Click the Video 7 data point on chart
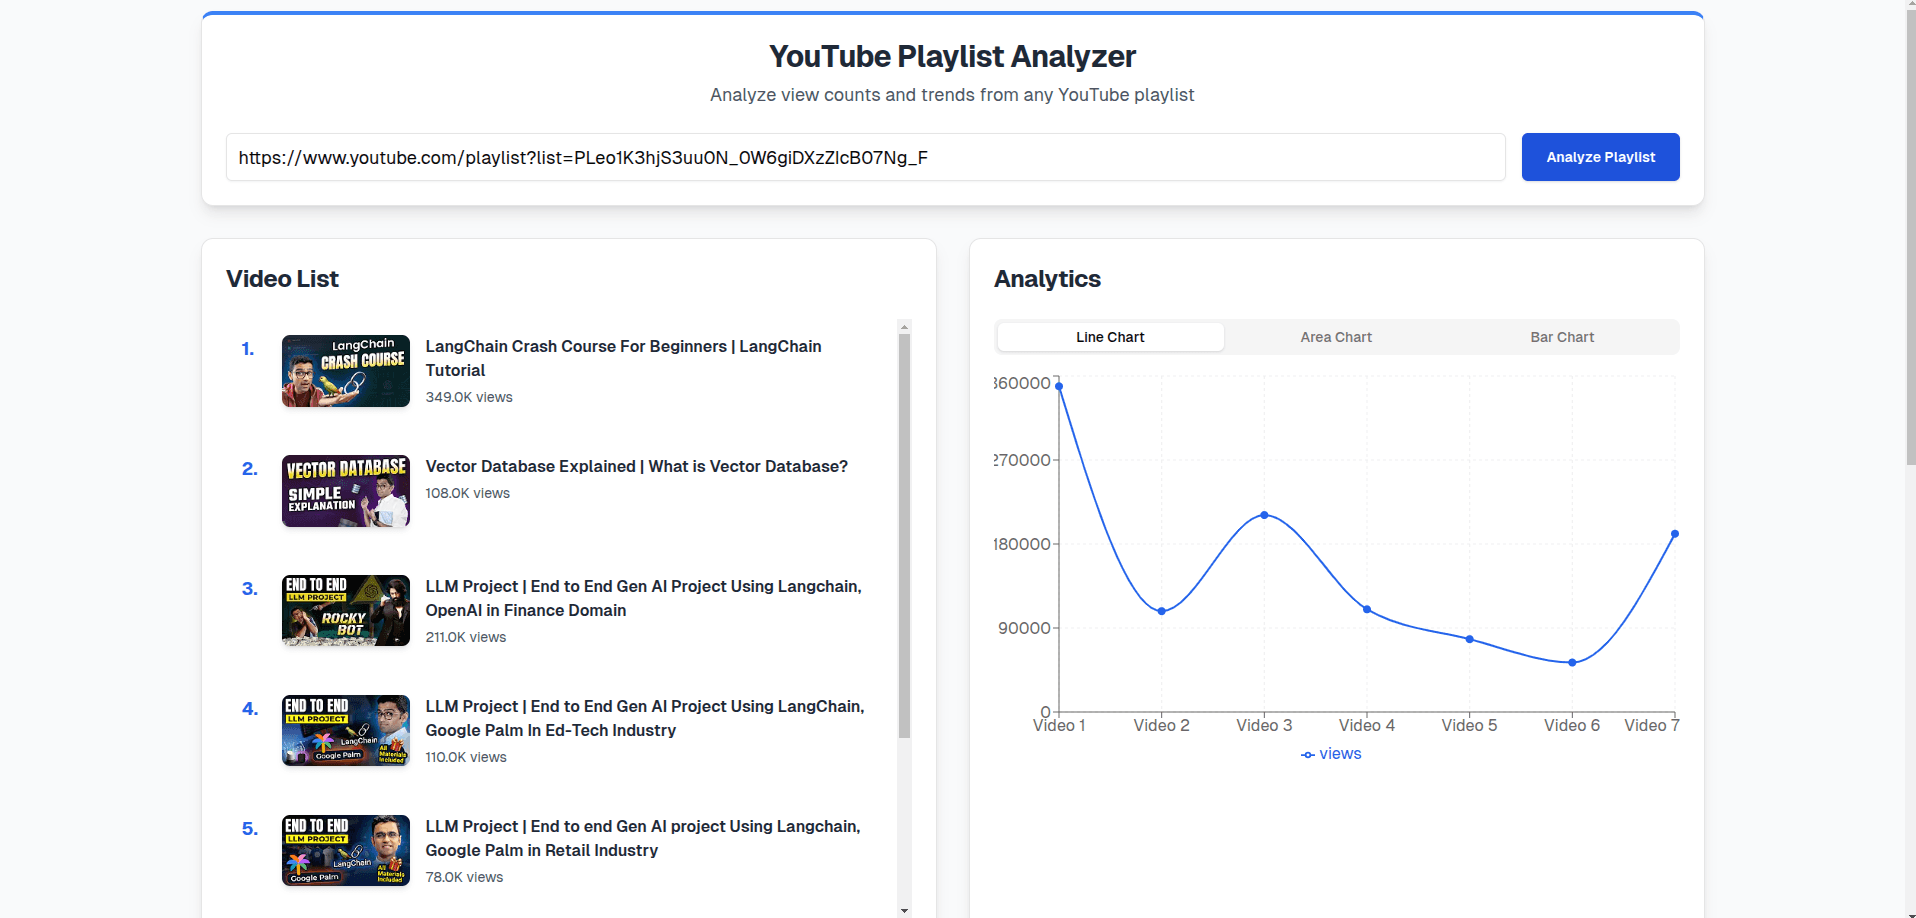The width and height of the screenshot is (1916, 918). [1675, 534]
